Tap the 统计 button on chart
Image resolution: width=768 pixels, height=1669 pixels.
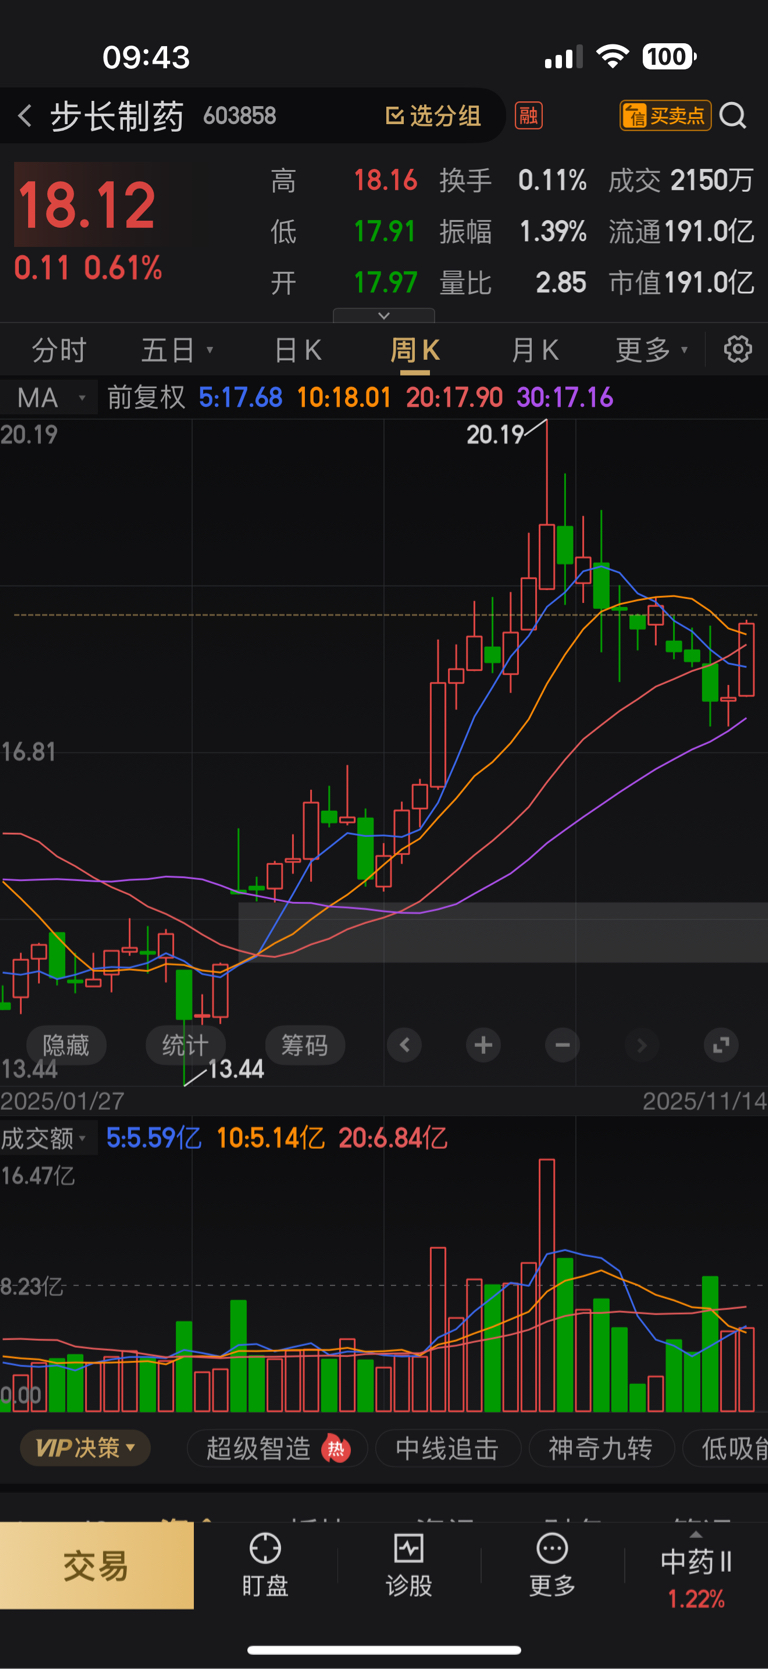(185, 1045)
